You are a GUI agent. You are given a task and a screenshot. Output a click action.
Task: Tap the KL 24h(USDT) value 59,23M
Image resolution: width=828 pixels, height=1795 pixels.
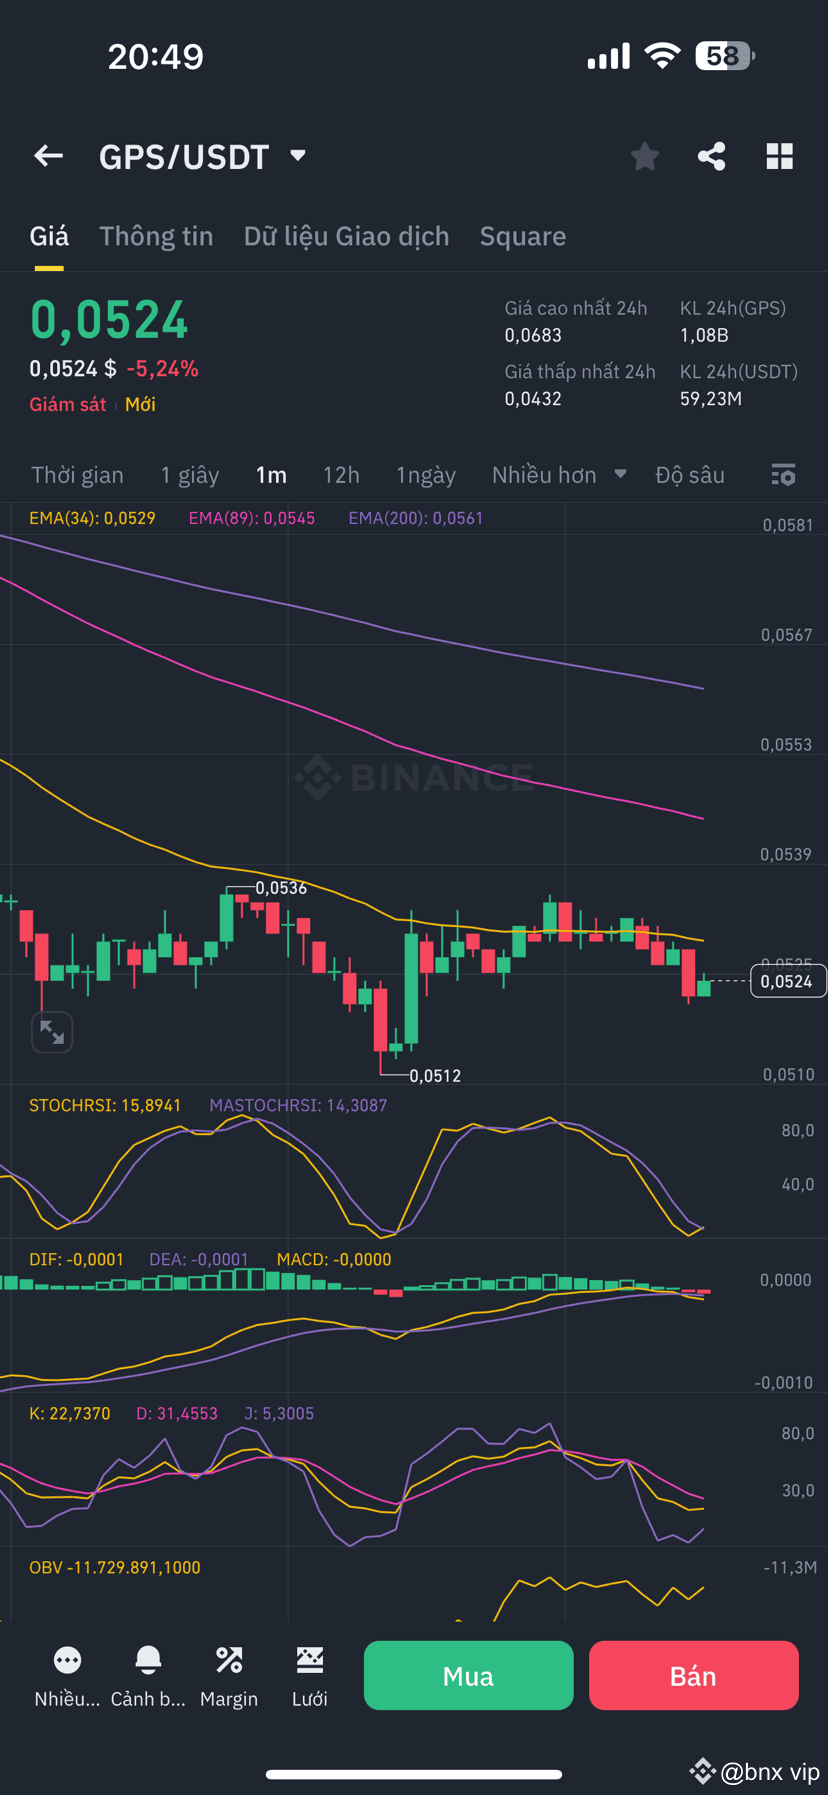(x=711, y=398)
